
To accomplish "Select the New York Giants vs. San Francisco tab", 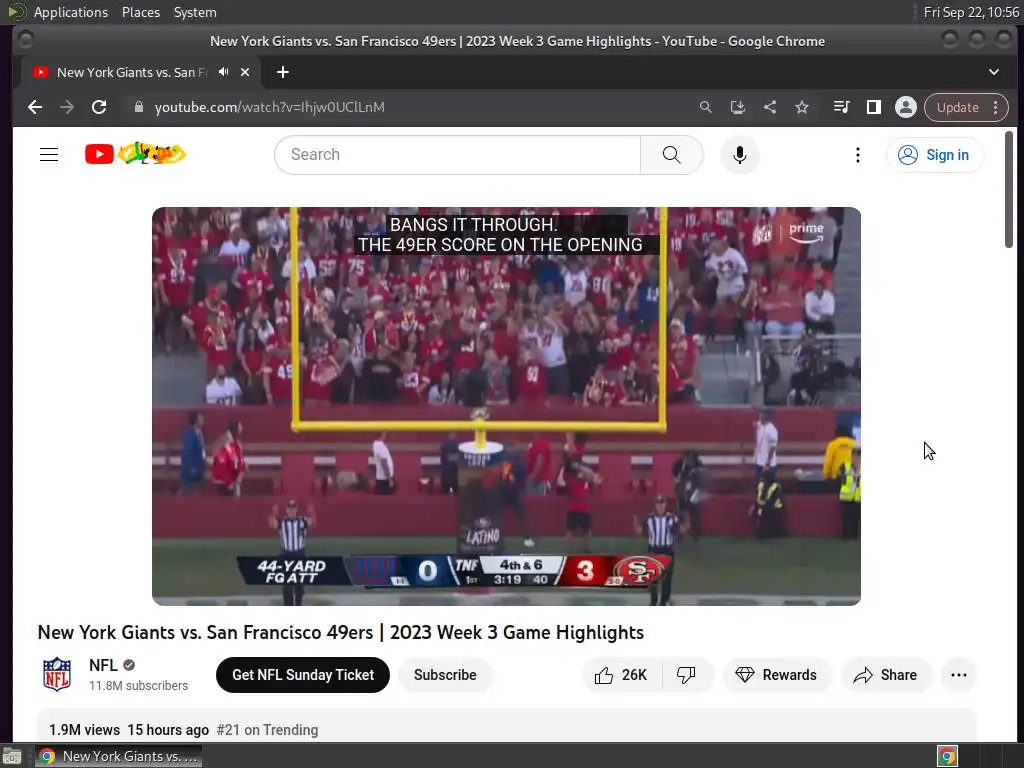I will click(x=131, y=72).
